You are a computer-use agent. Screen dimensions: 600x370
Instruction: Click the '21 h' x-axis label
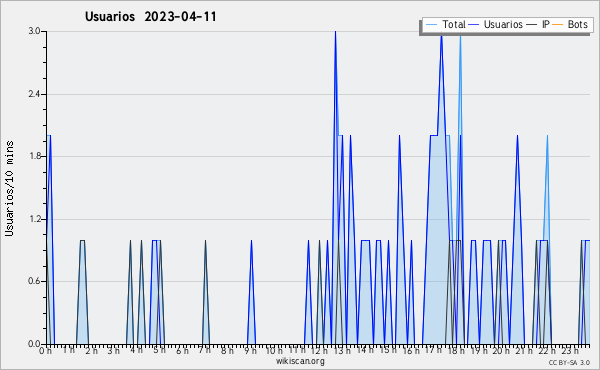pos(524,350)
